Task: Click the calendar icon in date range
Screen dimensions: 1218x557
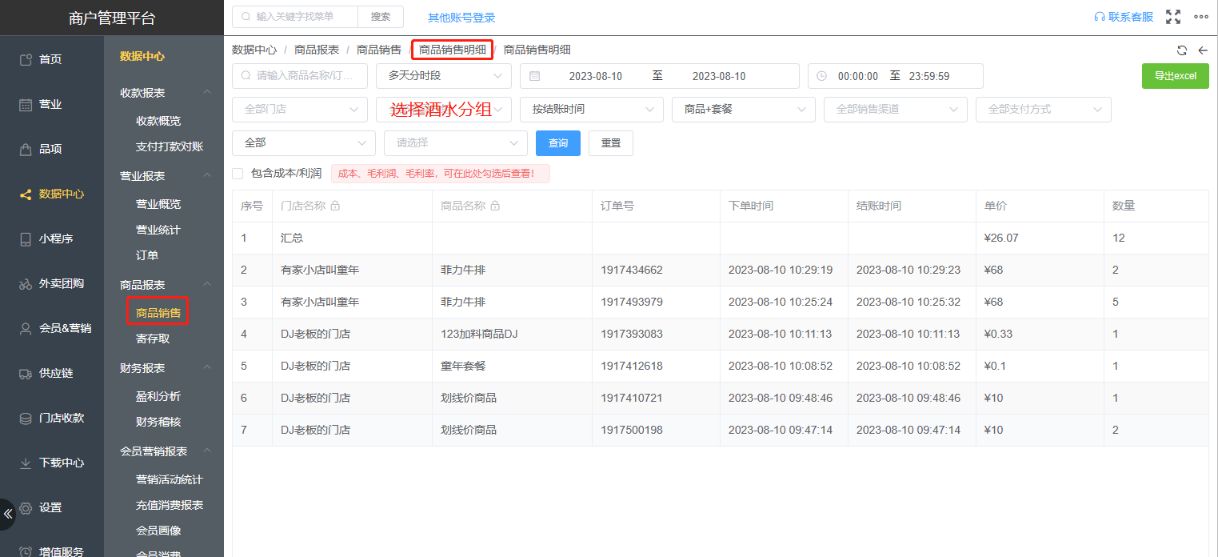Action: click(x=535, y=76)
